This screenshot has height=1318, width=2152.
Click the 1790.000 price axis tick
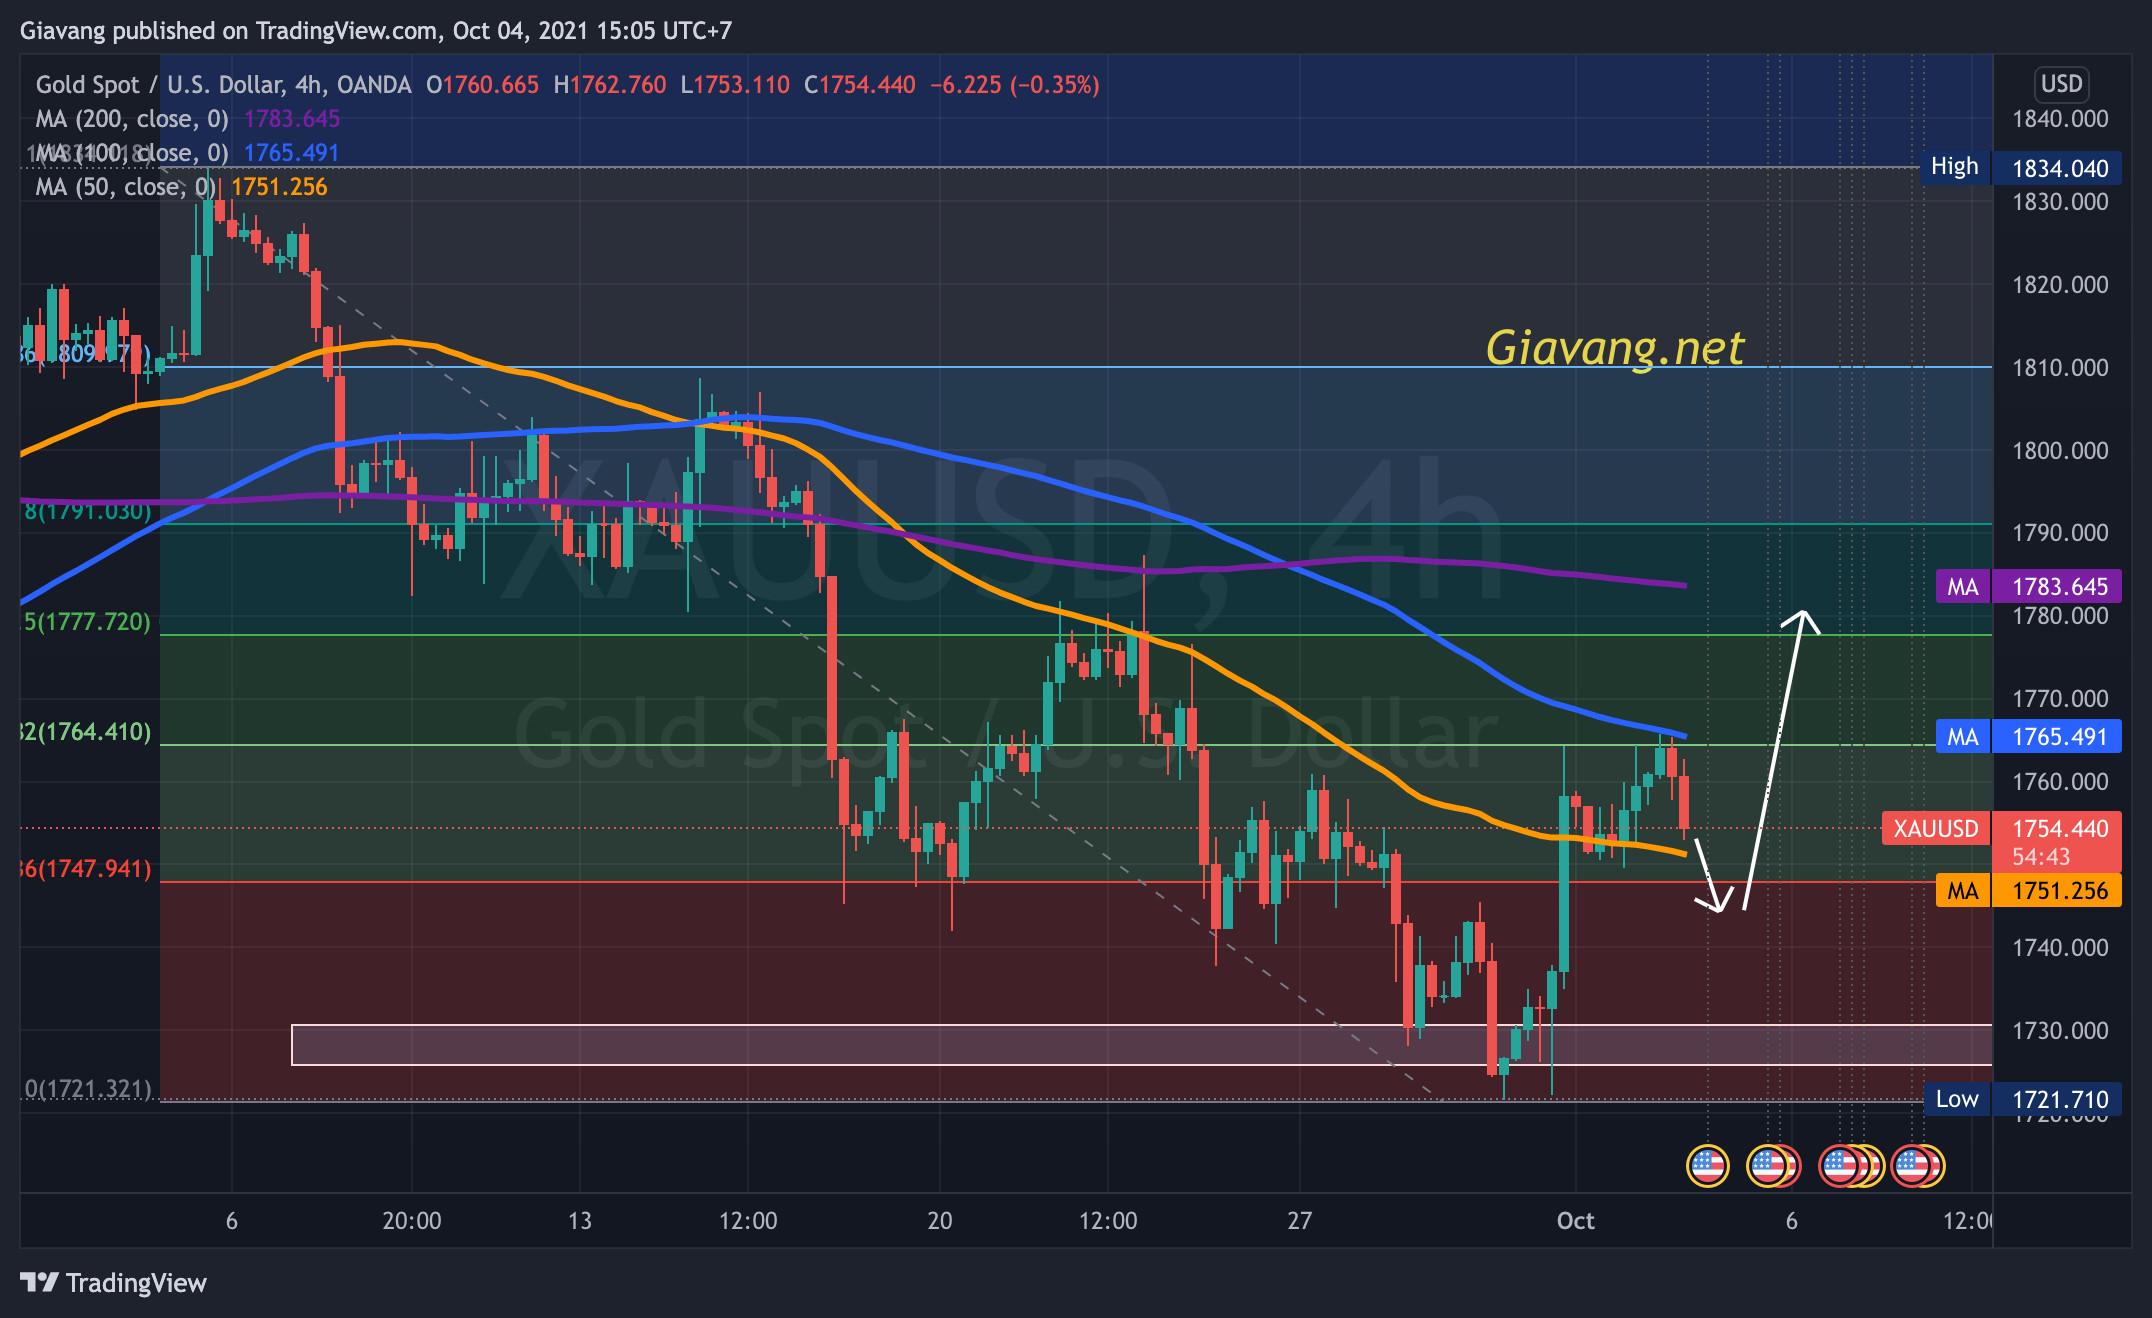(x=2060, y=533)
